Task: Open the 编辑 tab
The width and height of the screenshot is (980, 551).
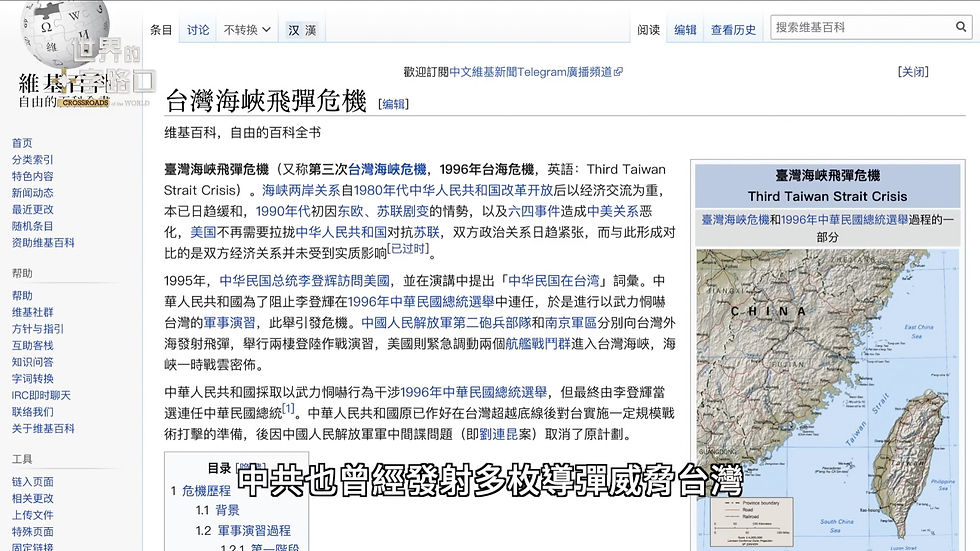Action: 685,29
